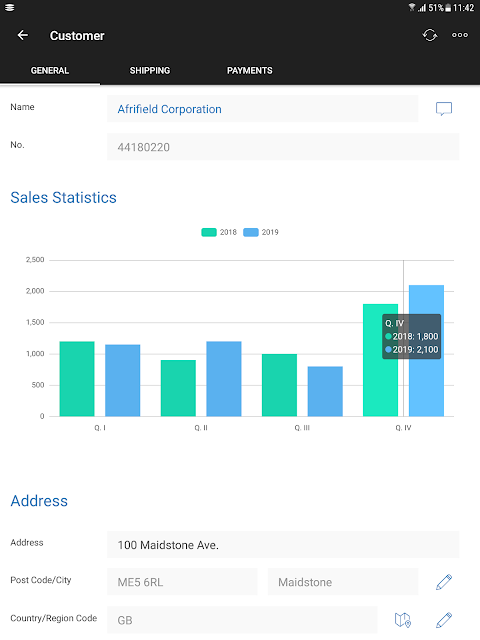The width and height of the screenshot is (480, 640).
Task: Click the sync refresh icon
Action: click(429, 36)
